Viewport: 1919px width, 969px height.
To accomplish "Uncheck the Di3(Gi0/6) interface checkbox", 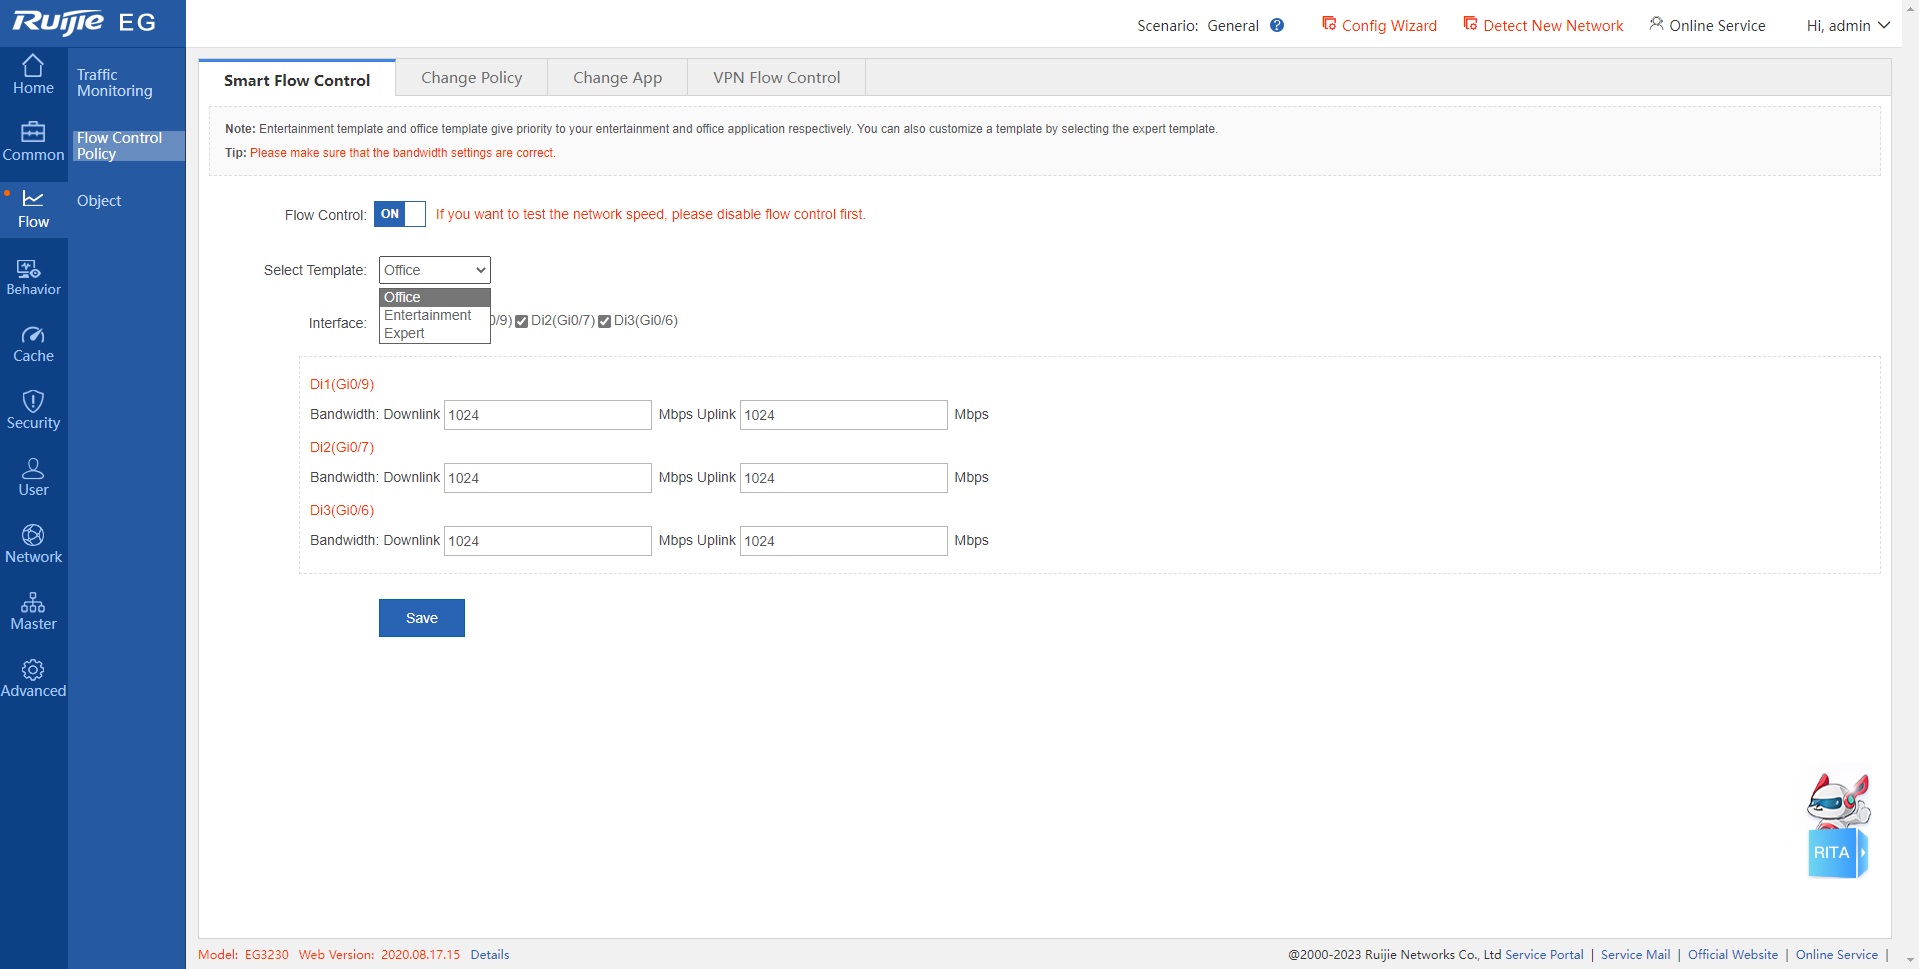I will (604, 321).
